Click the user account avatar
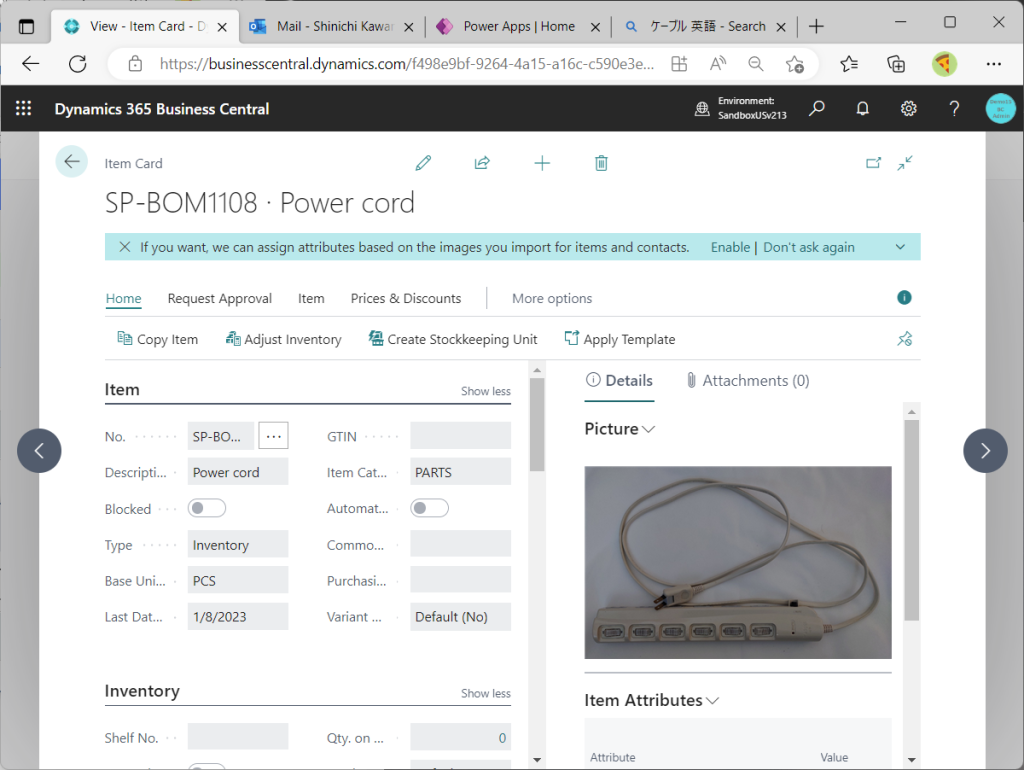 (x=1000, y=108)
